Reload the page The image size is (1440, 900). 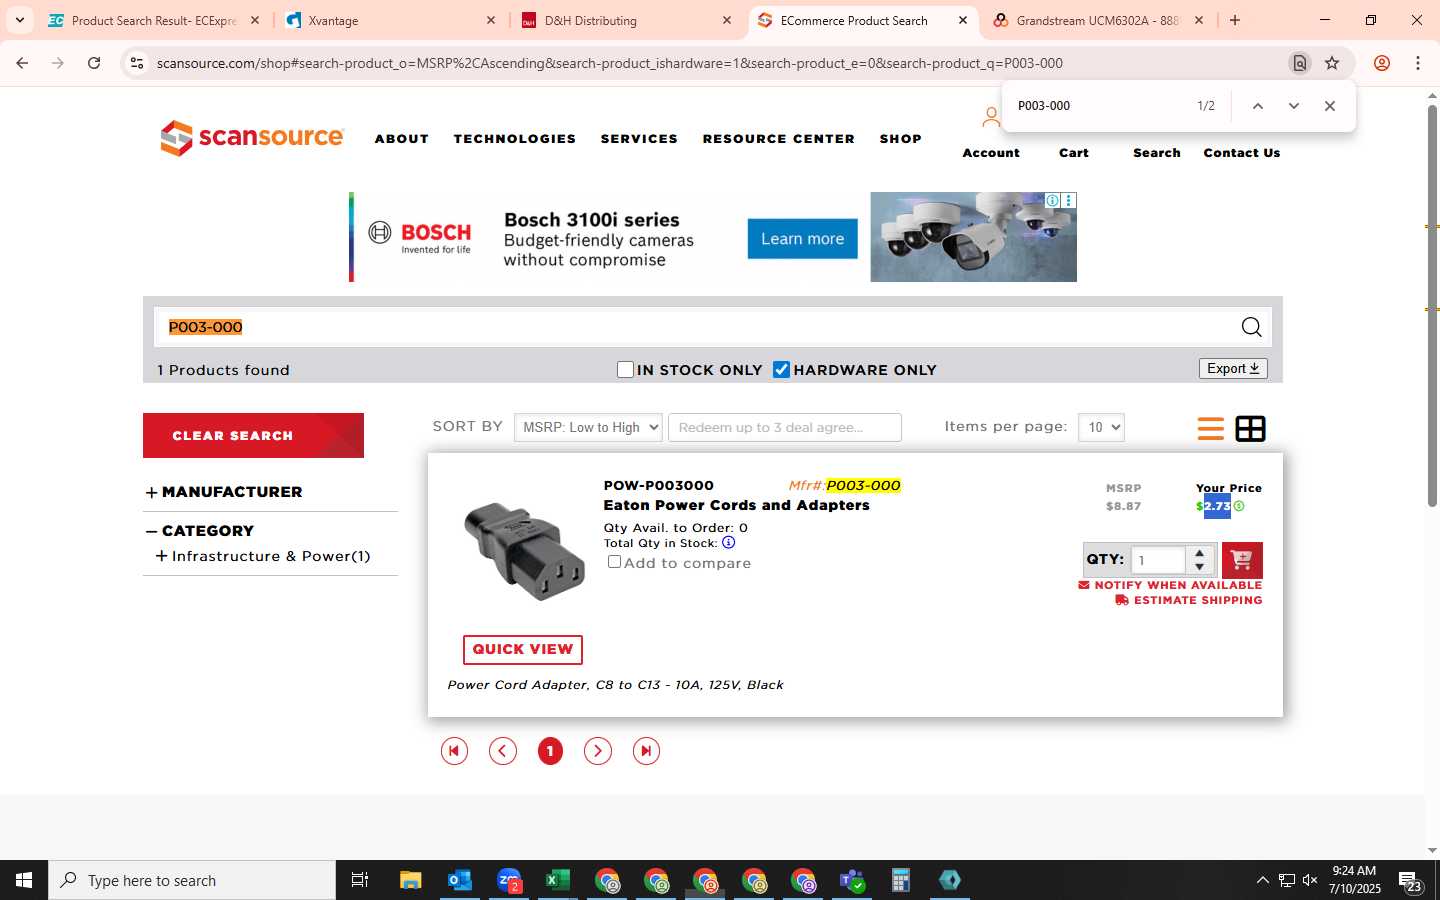94,63
